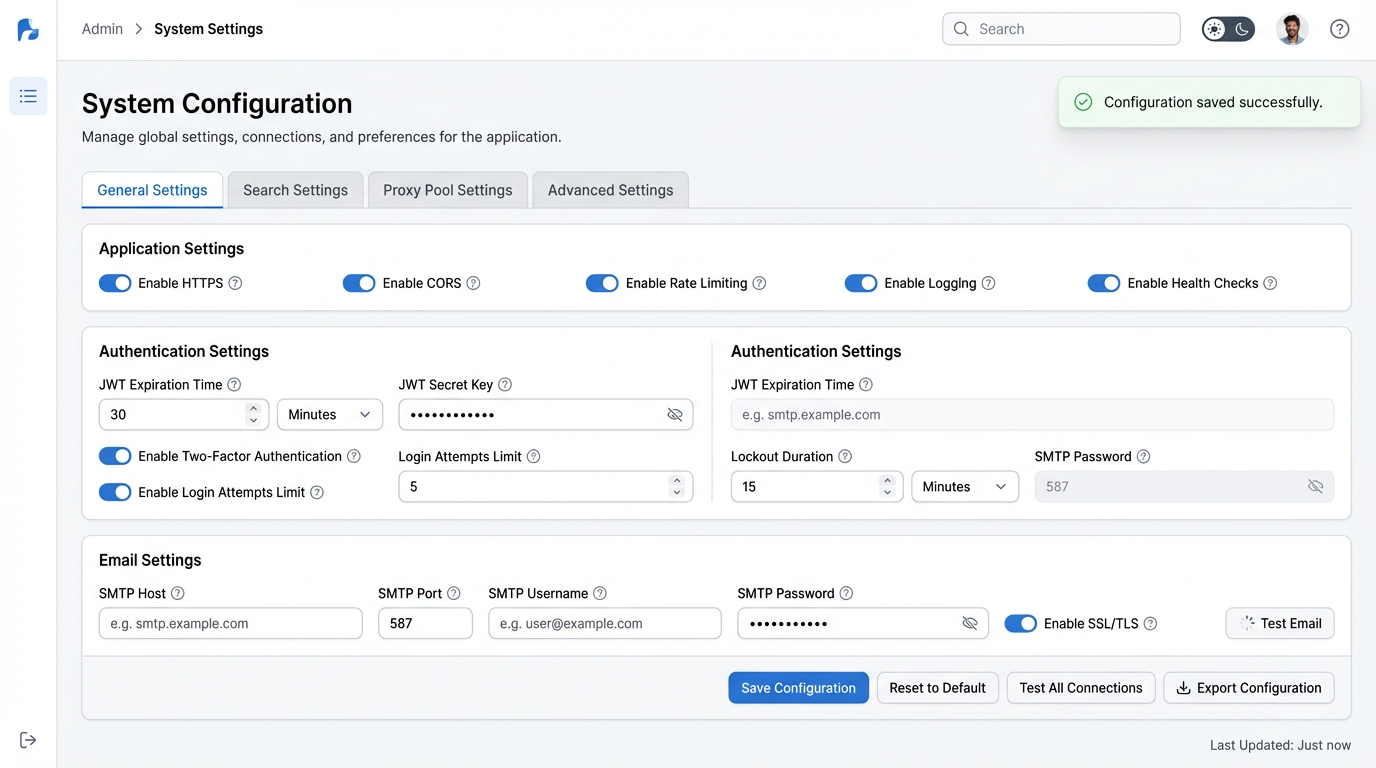Switch the light/dark theme toggle
Image resolution: width=1376 pixels, height=768 pixels.
coord(1228,29)
